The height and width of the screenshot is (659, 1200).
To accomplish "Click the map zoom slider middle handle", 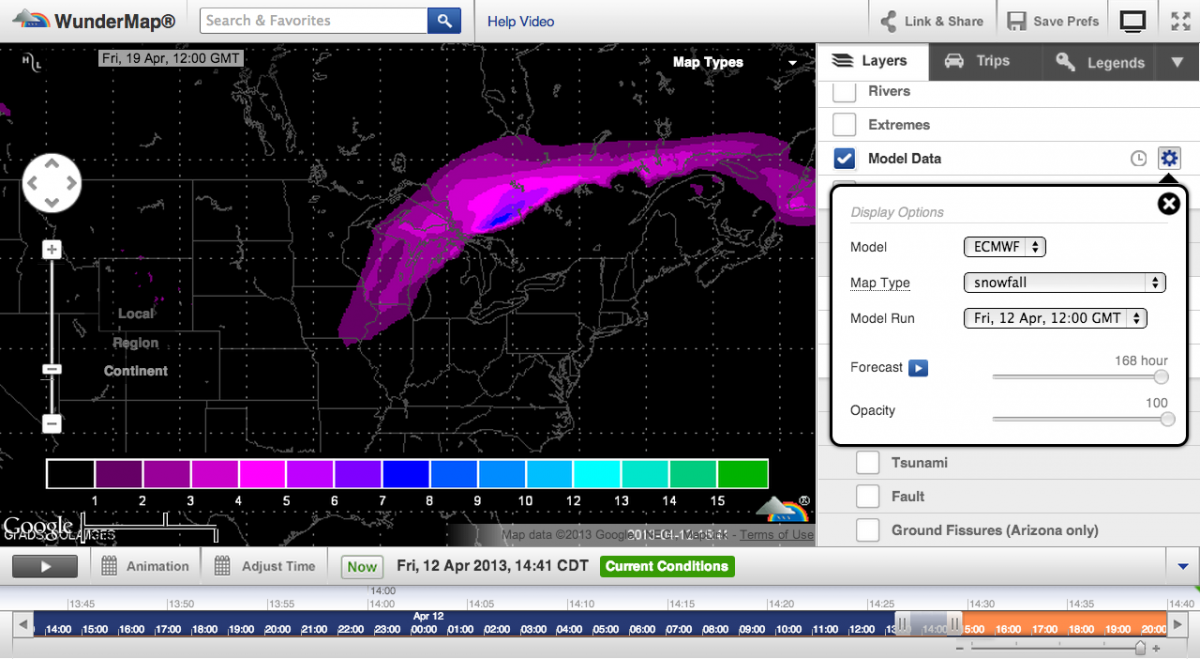I will (52, 369).
